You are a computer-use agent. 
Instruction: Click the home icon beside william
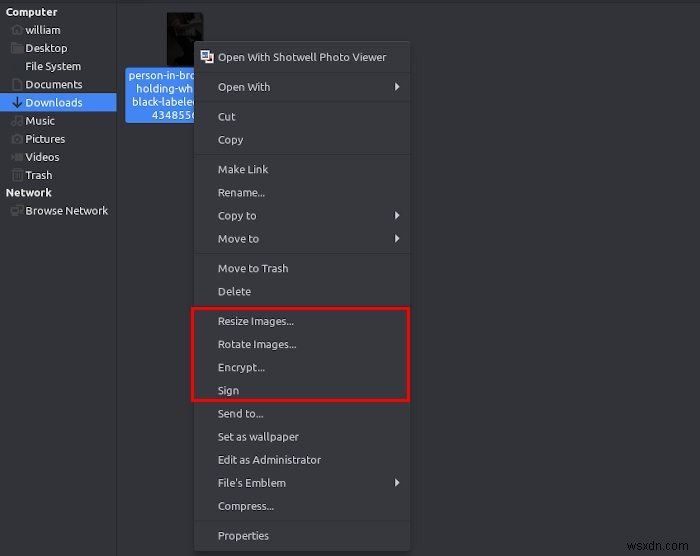pyautogui.click(x=17, y=30)
